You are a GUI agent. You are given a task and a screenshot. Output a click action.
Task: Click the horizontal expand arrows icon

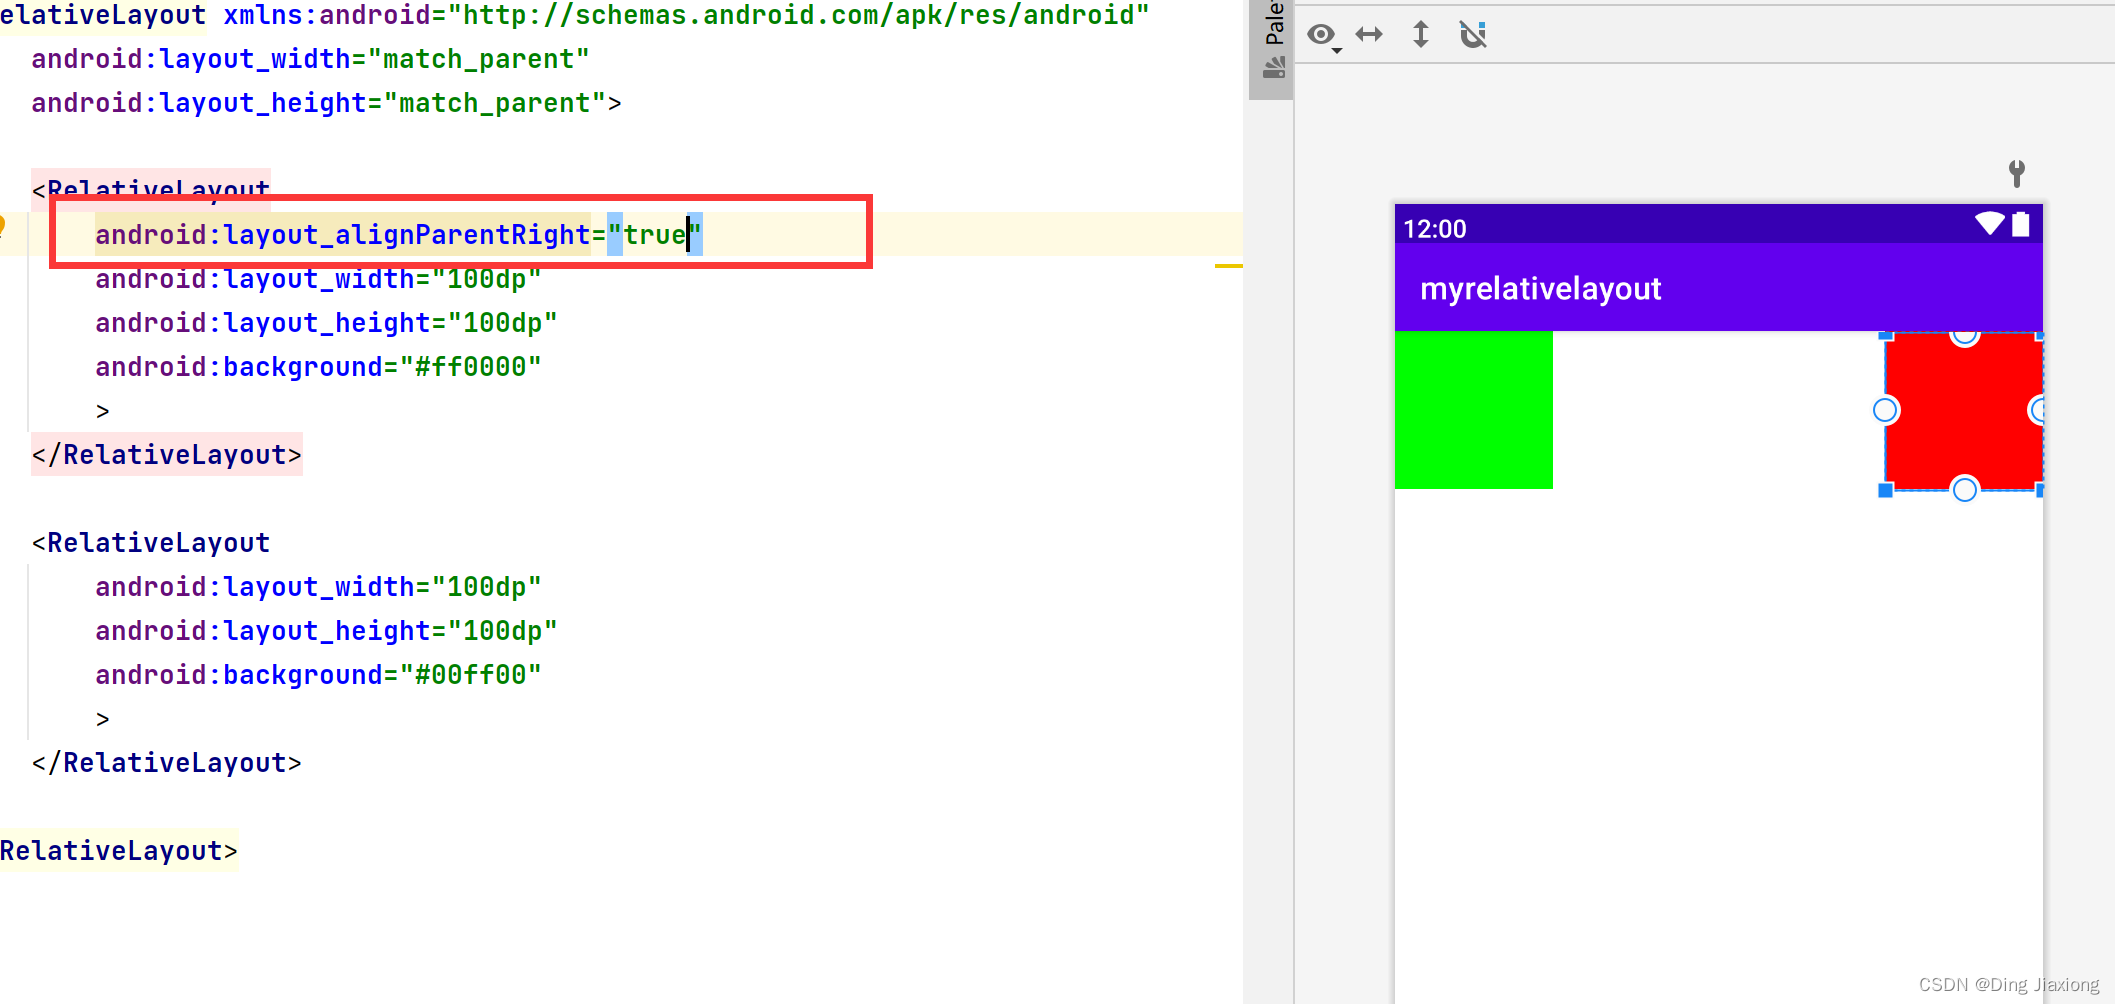click(1369, 35)
